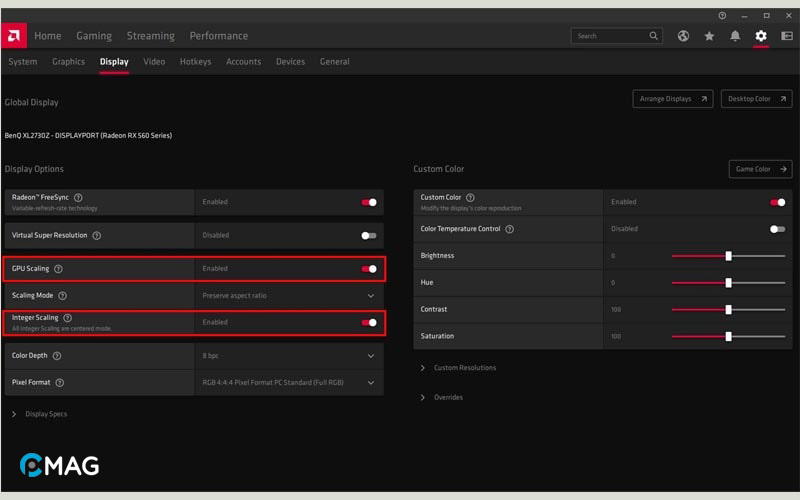Click the help icon beside GPU Scaling

coord(58,269)
